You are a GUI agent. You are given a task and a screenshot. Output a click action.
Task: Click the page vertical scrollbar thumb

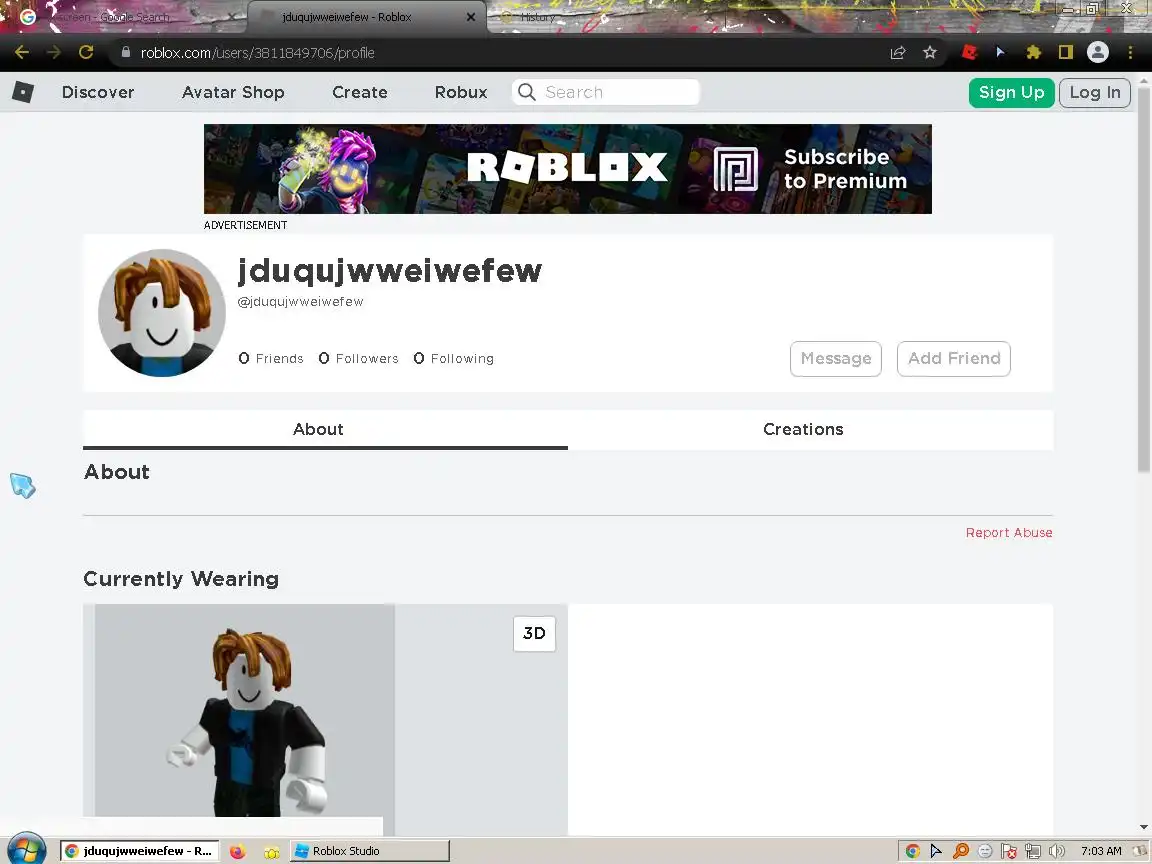tap(1144, 278)
